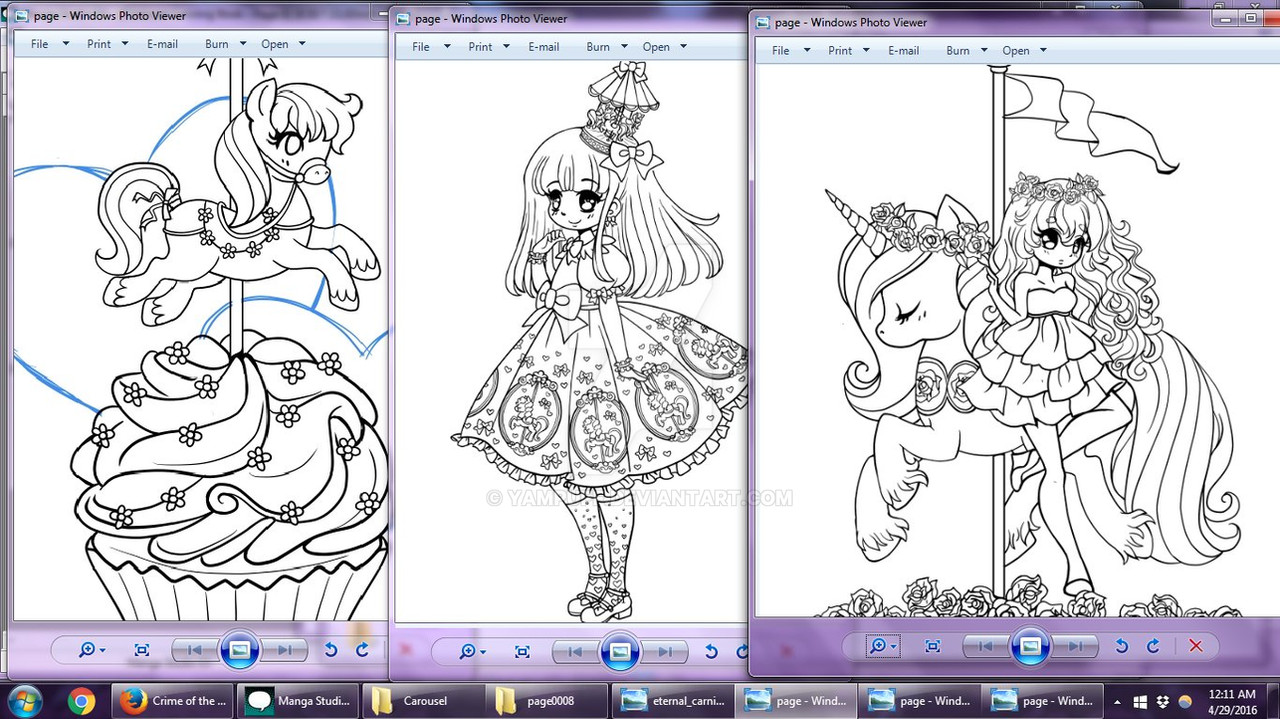Go to next image in the unicorn window

coord(1075,646)
